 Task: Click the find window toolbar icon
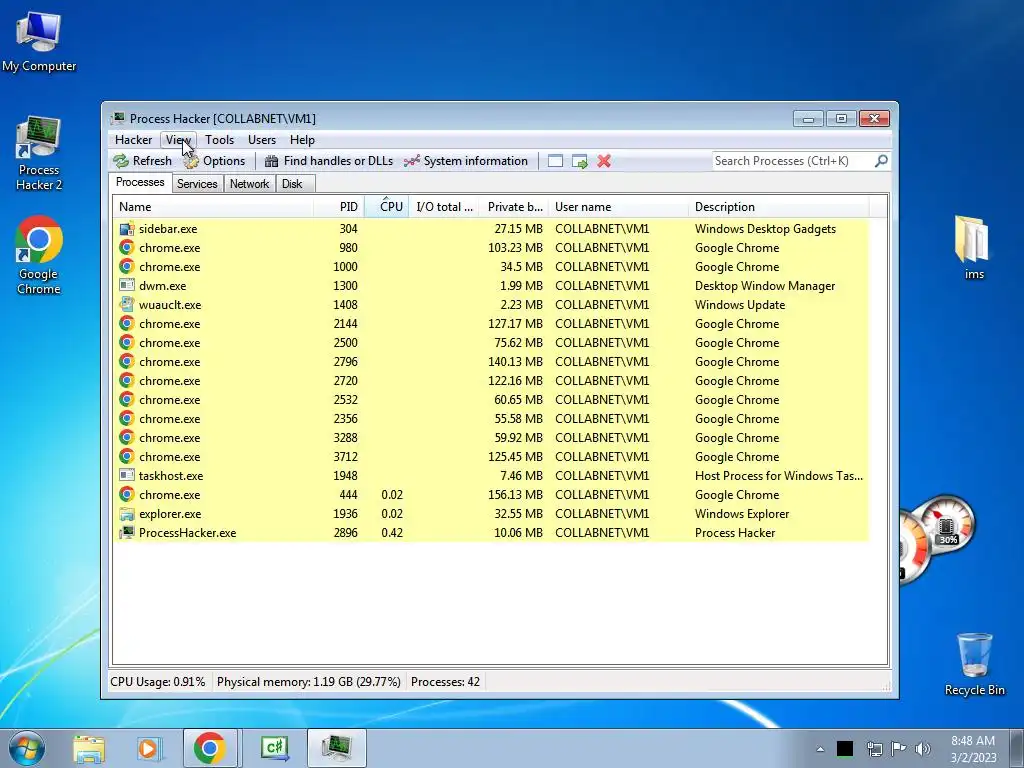pyautogui.click(x=555, y=161)
